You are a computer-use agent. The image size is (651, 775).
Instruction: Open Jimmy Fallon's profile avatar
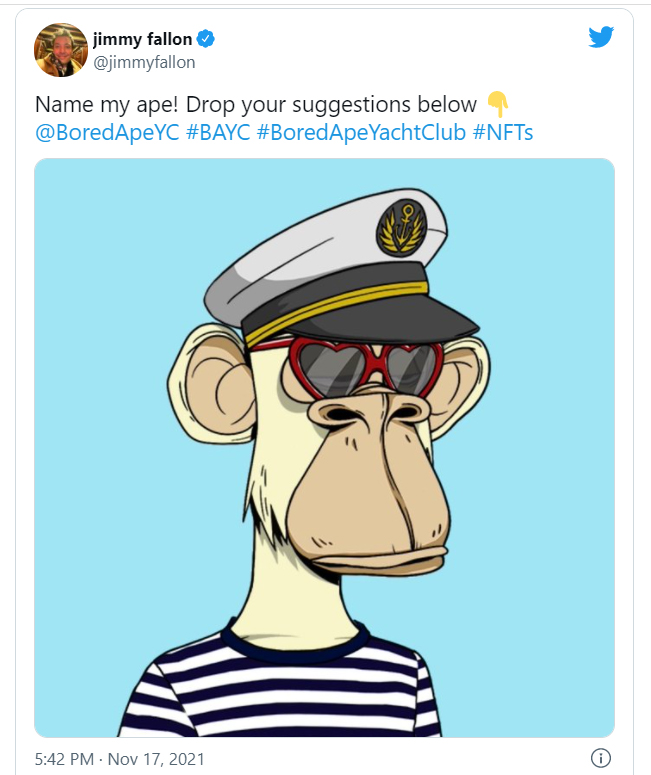[x=61, y=50]
